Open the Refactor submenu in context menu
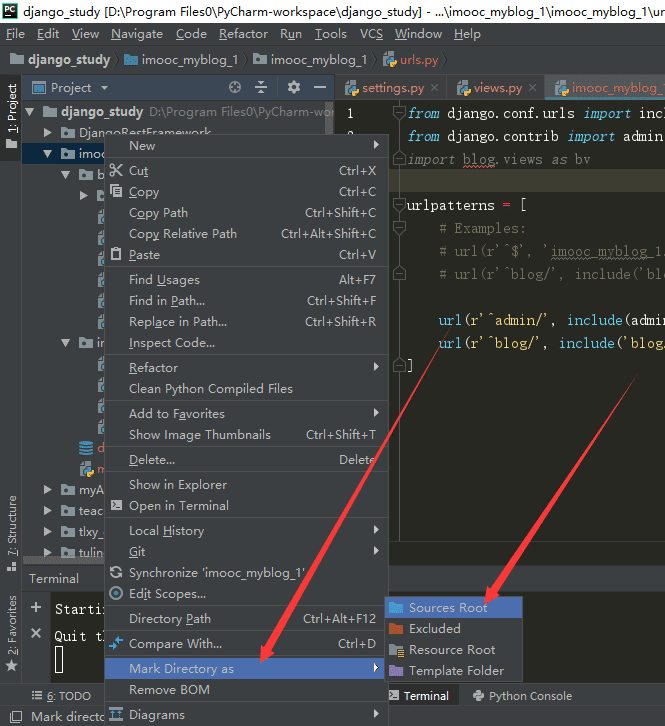 point(246,367)
